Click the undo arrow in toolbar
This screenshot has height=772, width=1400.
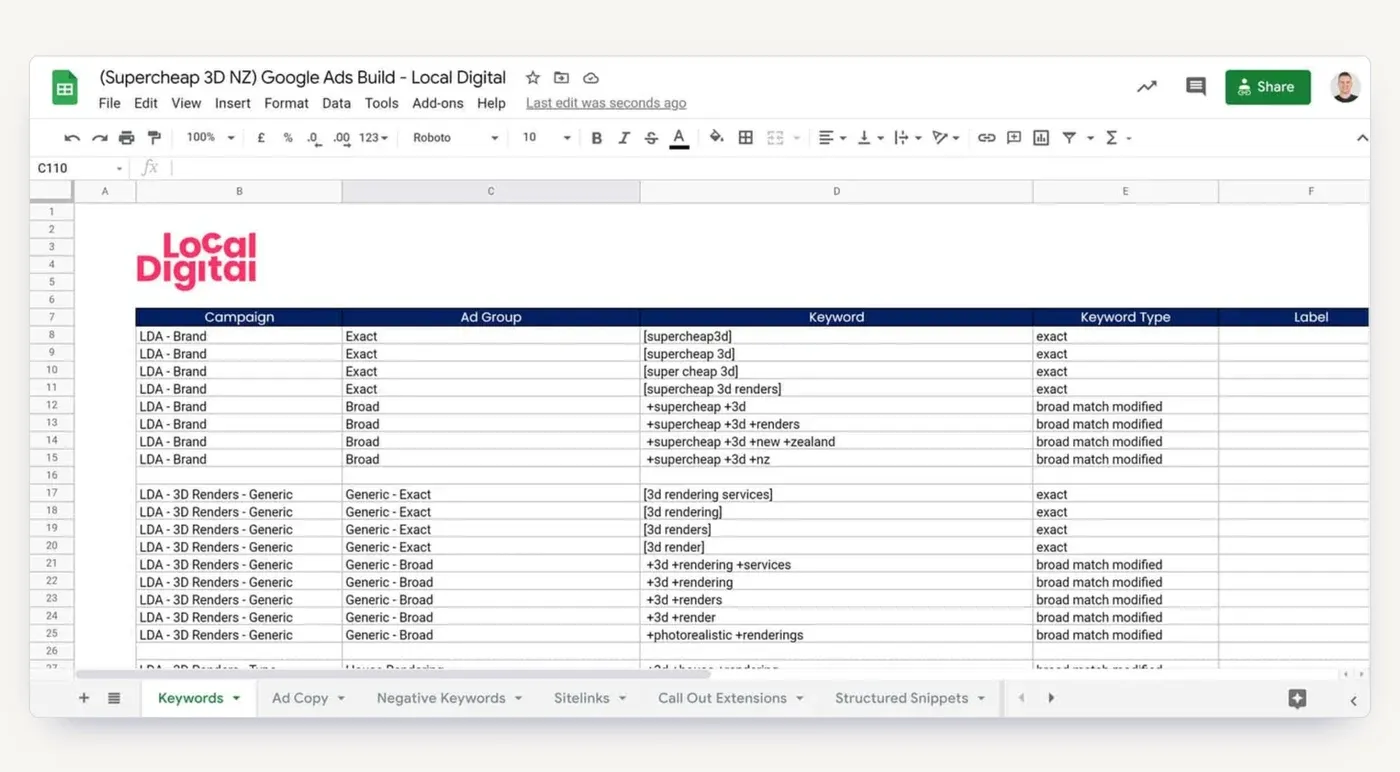[x=72, y=138]
